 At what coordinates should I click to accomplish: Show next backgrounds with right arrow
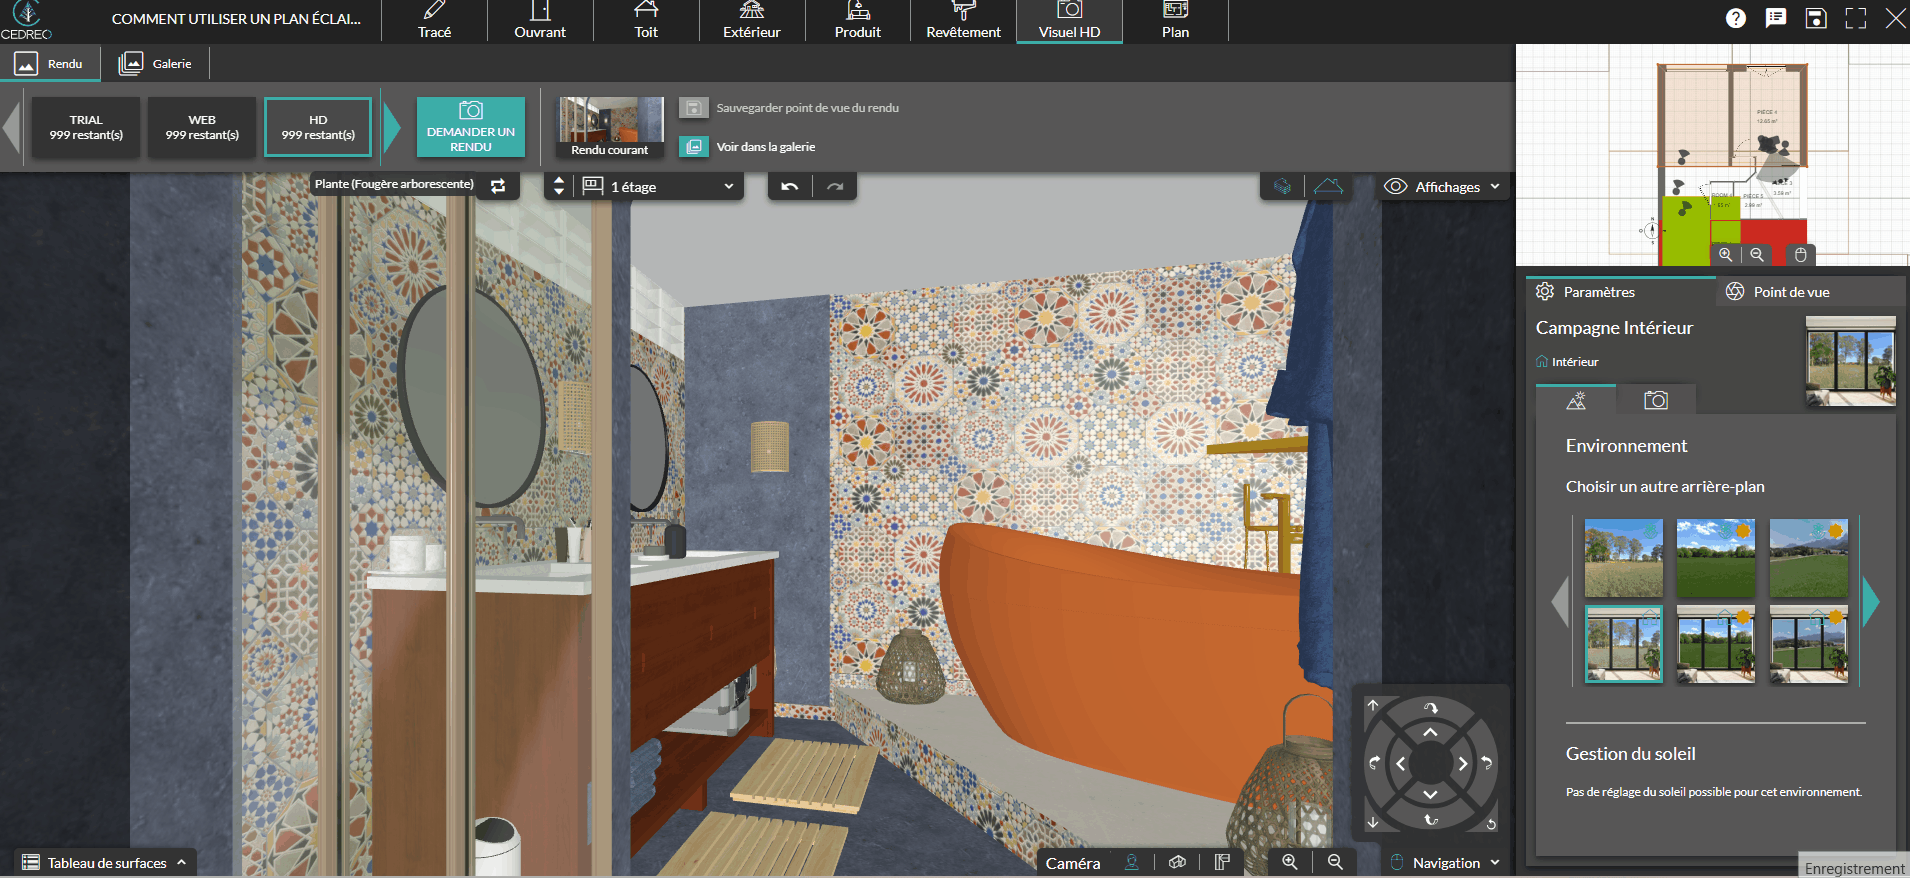coord(1870,601)
